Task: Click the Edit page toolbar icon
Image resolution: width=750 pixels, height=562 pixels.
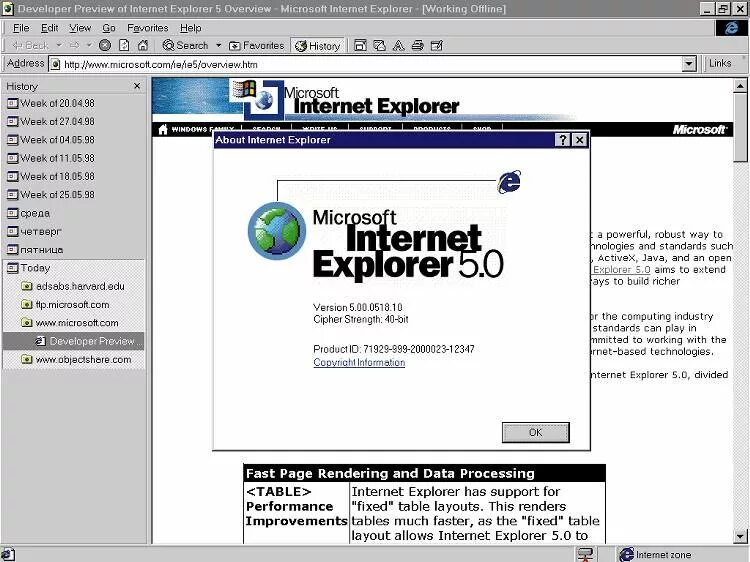Action: [437, 45]
